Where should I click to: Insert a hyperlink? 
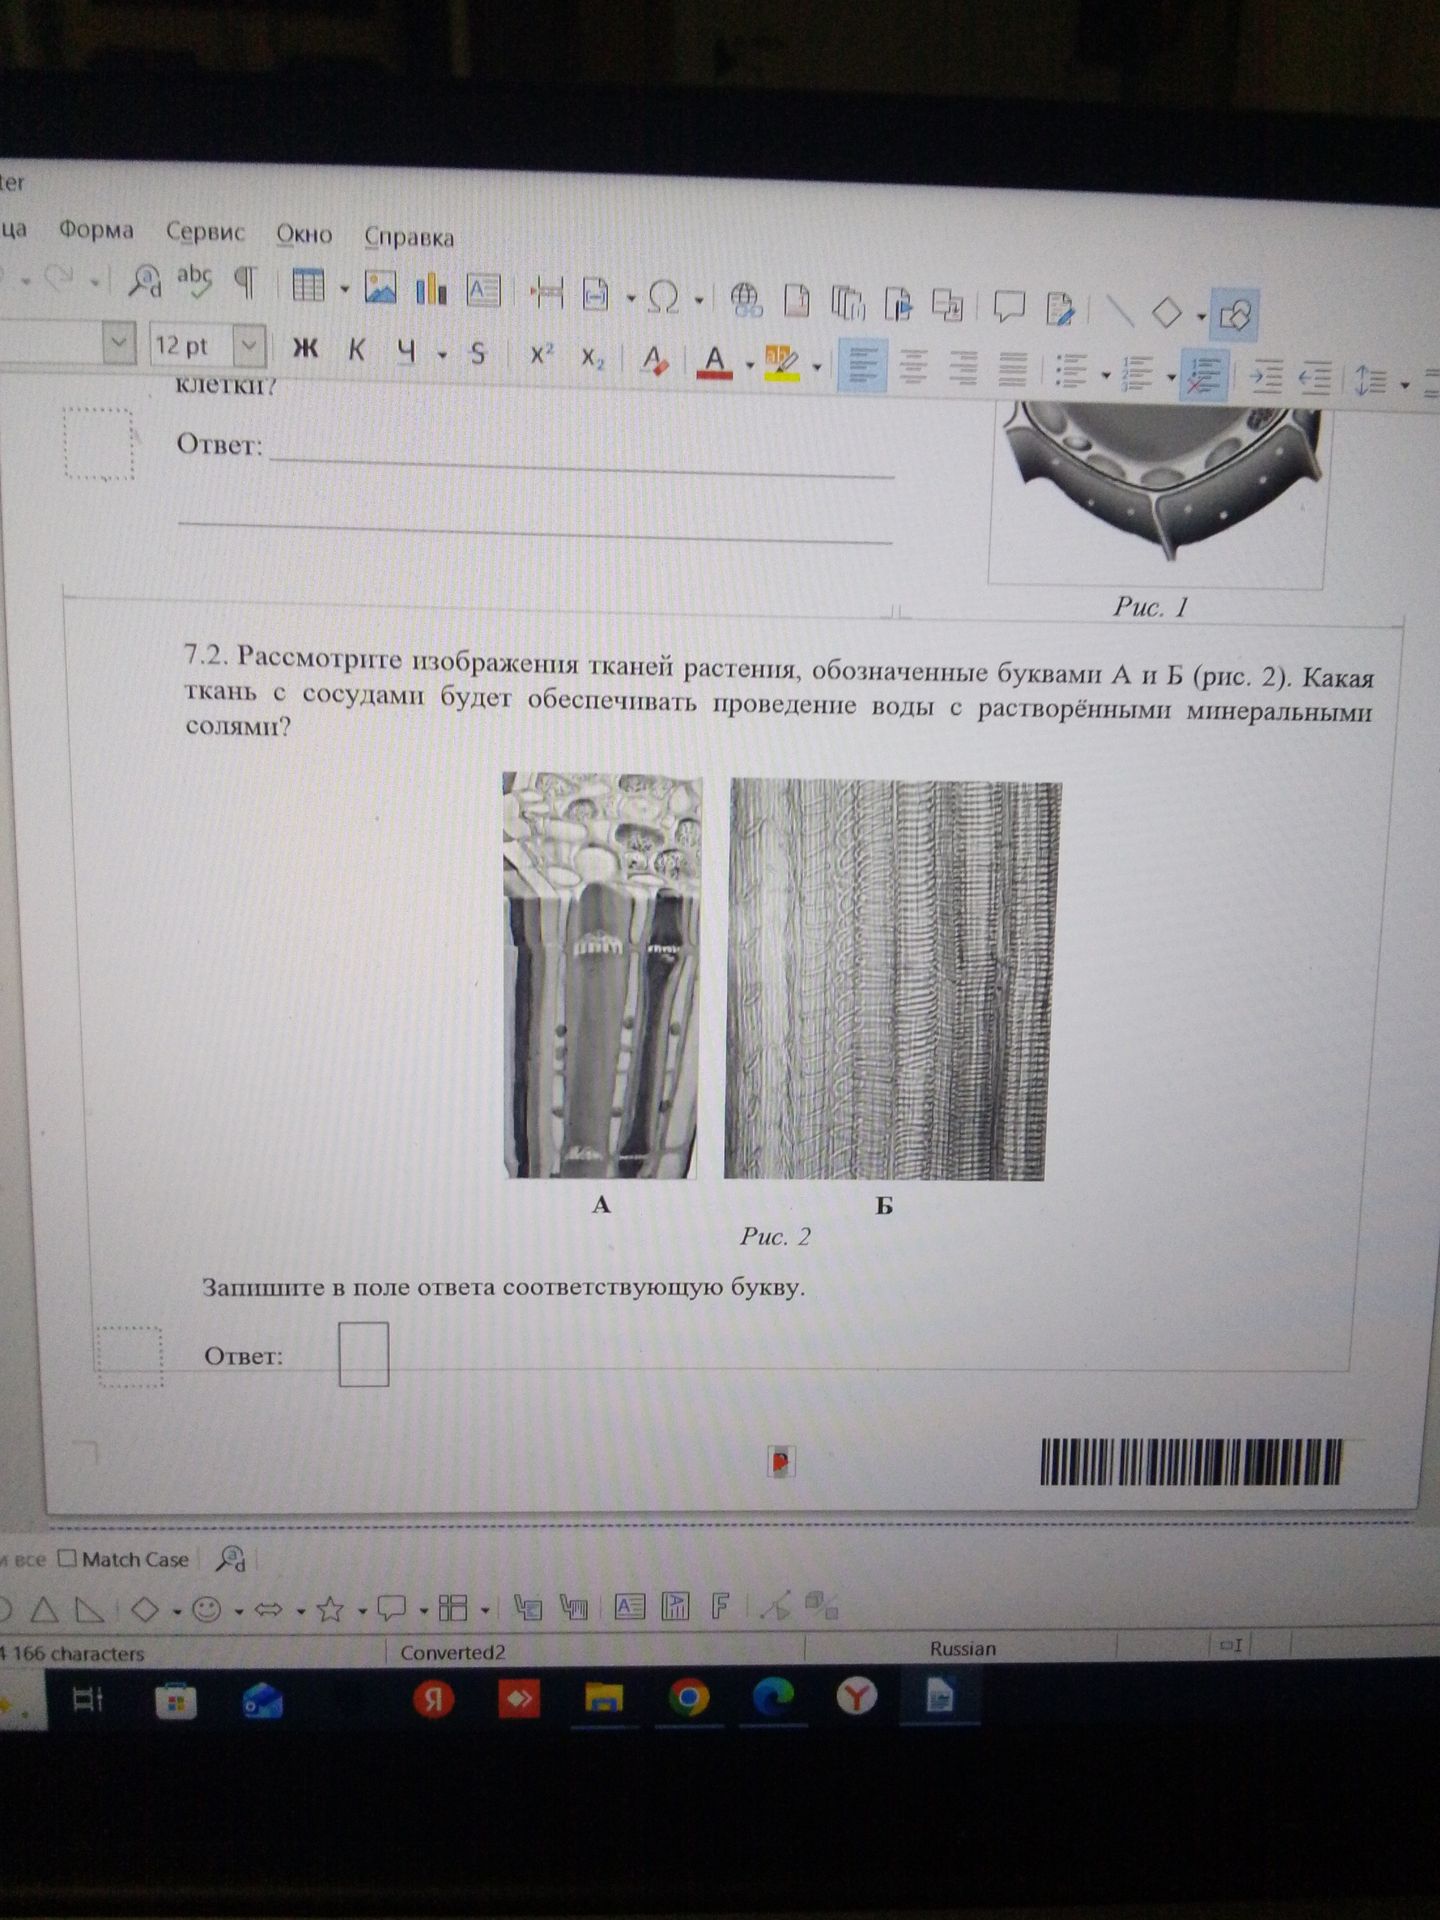(x=746, y=300)
